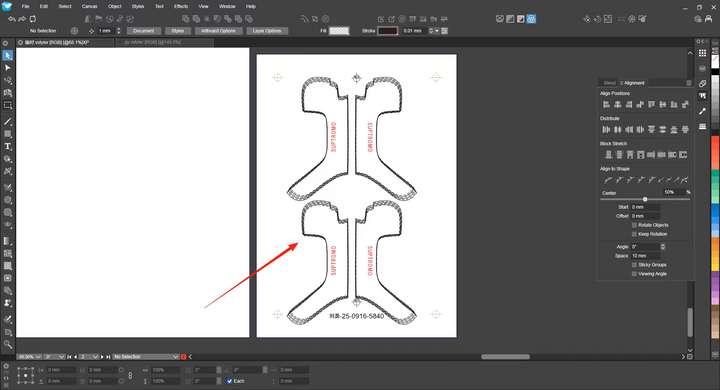Screen dimensions: 720x390
Task: Click the Offset 0 mm field
Action: 645,216
